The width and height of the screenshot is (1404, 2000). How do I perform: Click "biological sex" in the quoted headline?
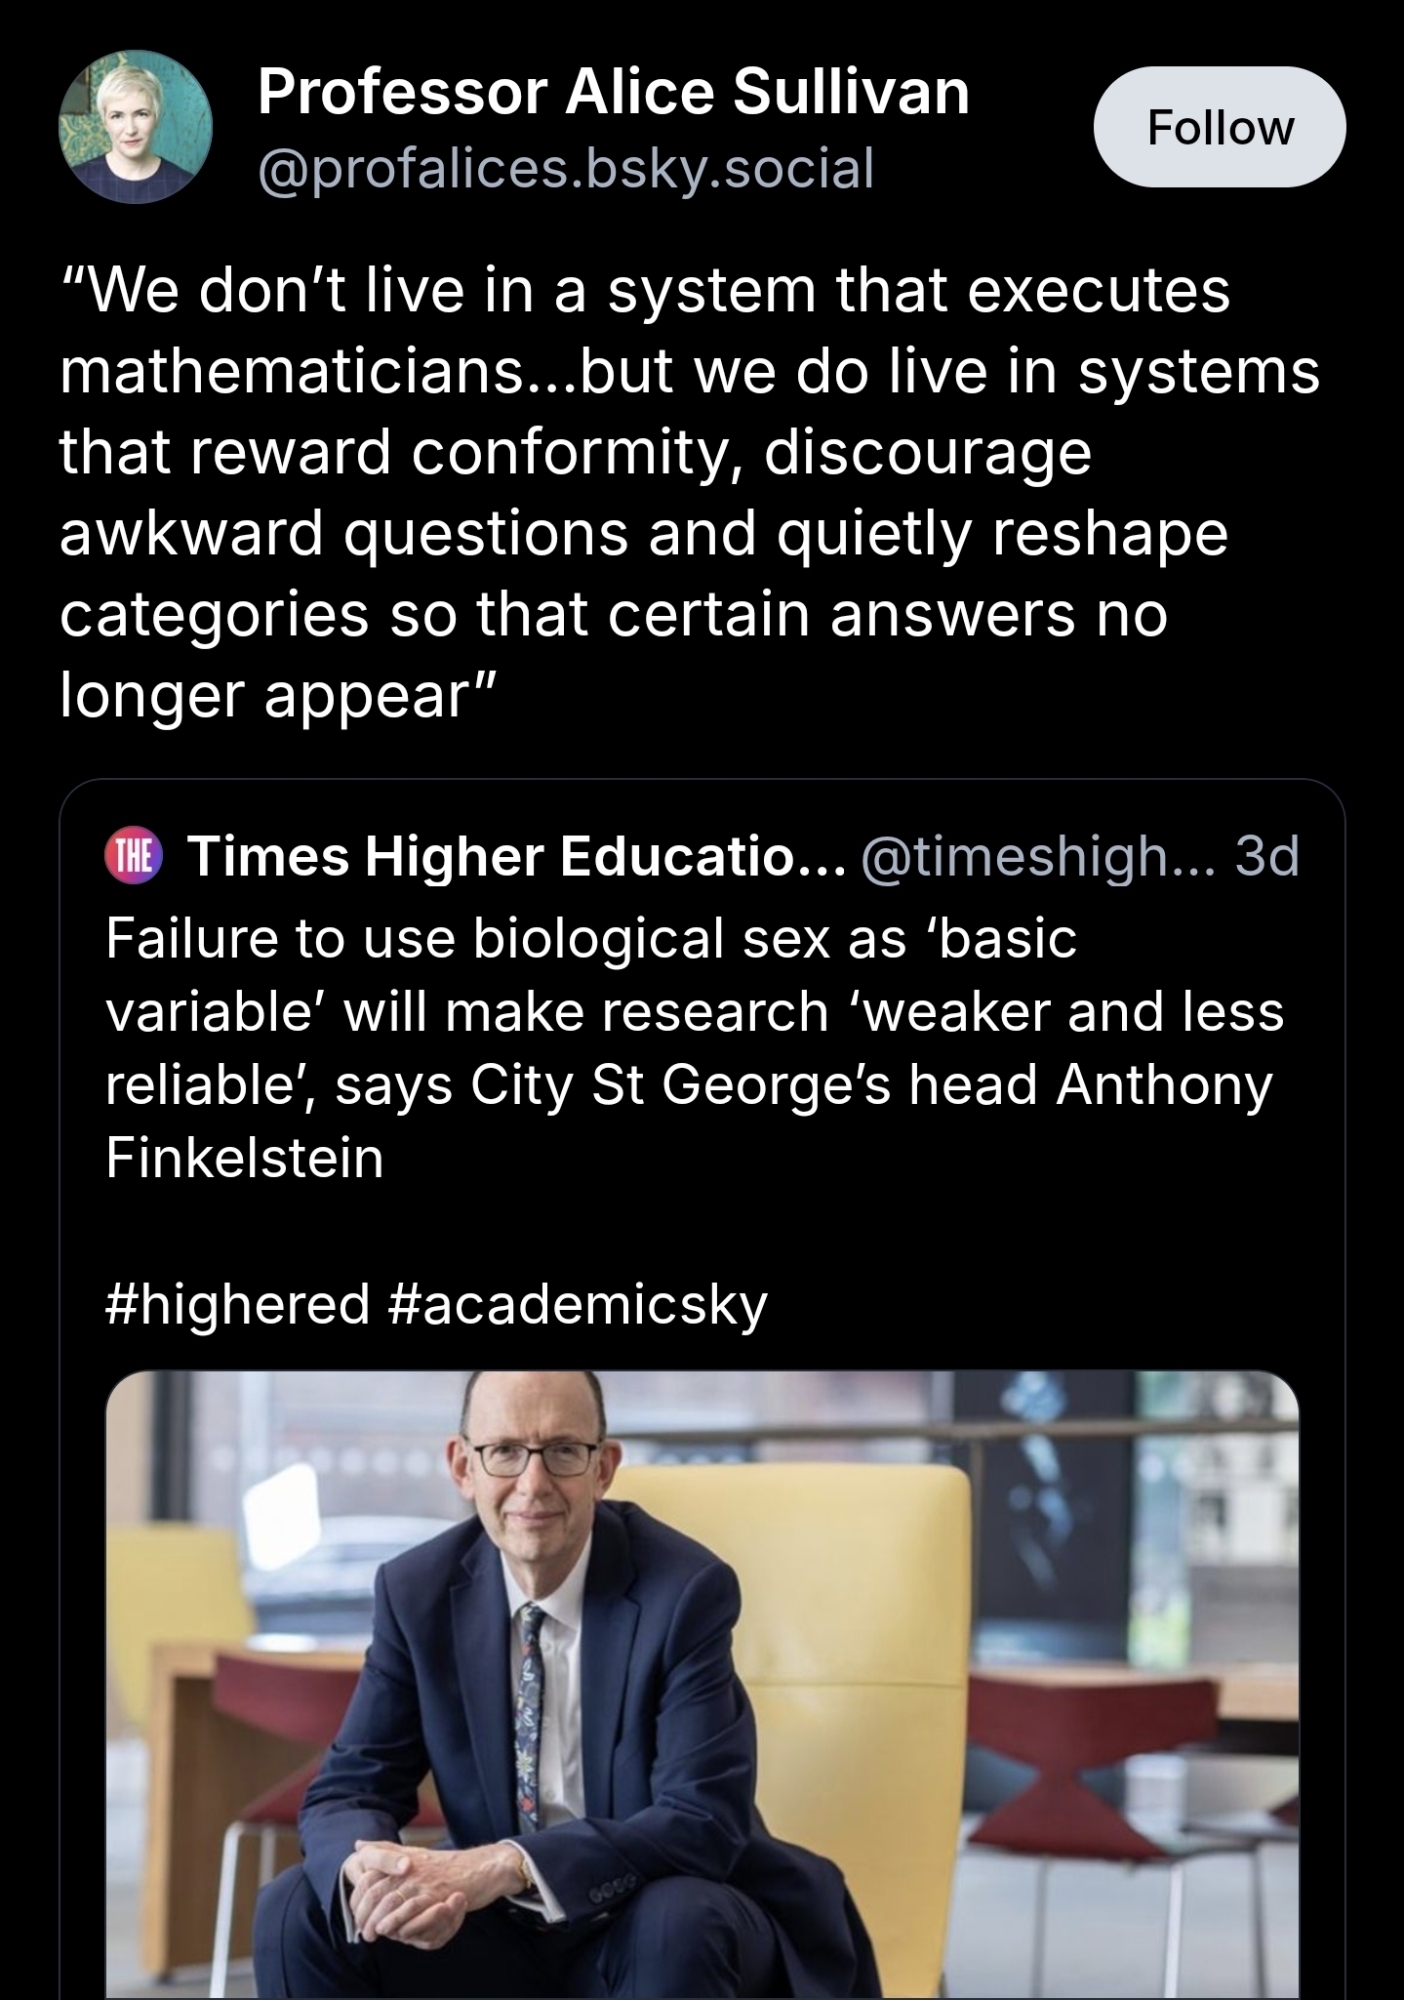coord(653,939)
